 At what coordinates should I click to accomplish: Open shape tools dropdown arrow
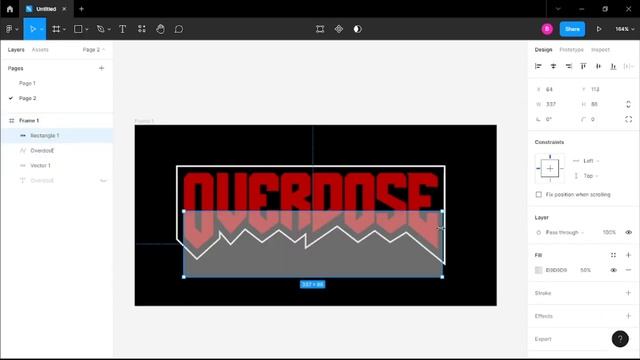click(x=87, y=29)
